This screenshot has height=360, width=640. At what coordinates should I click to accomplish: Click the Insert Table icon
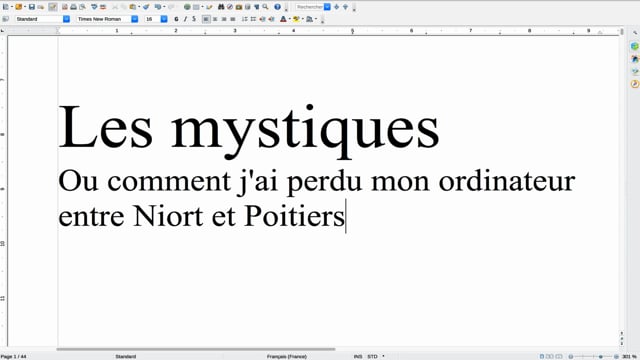pos(196,7)
